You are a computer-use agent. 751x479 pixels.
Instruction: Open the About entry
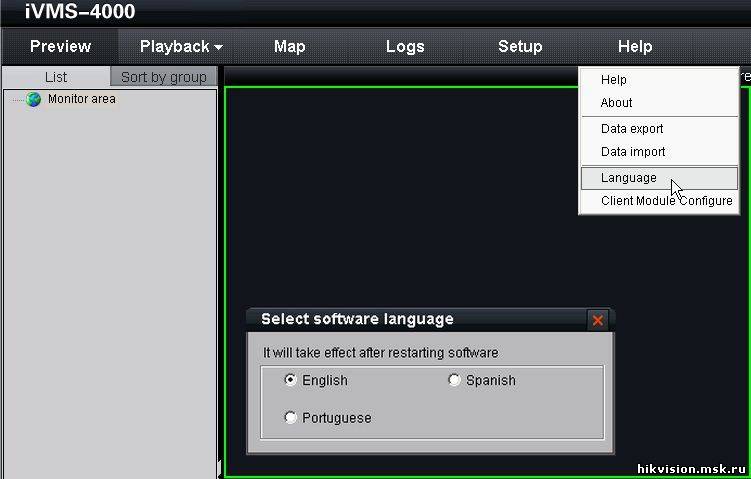(659, 103)
